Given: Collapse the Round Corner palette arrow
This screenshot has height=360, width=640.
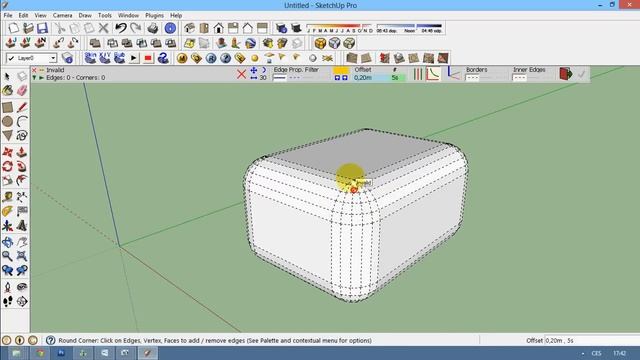Looking at the screenshot, I should [35, 78].
